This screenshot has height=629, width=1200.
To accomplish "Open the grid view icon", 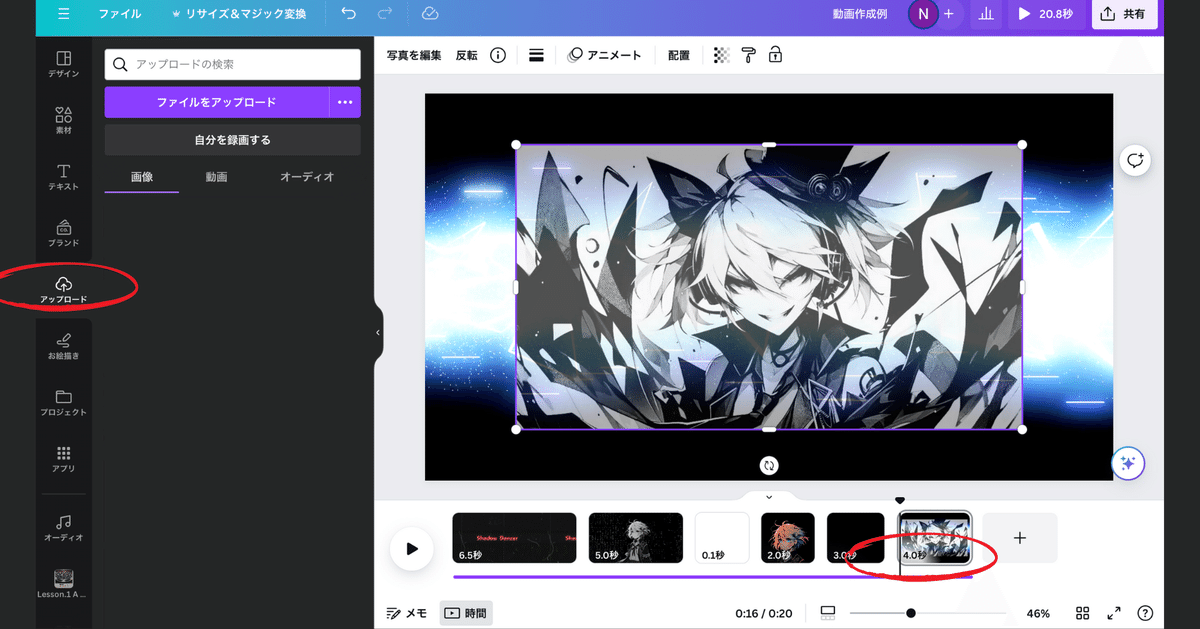I will [1083, 613].
